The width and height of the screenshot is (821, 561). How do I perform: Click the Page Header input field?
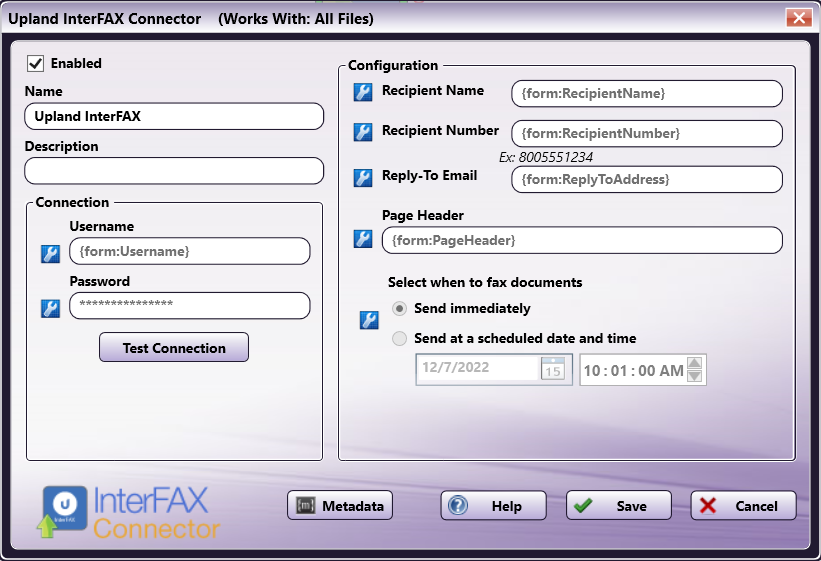tap(582, 240)
